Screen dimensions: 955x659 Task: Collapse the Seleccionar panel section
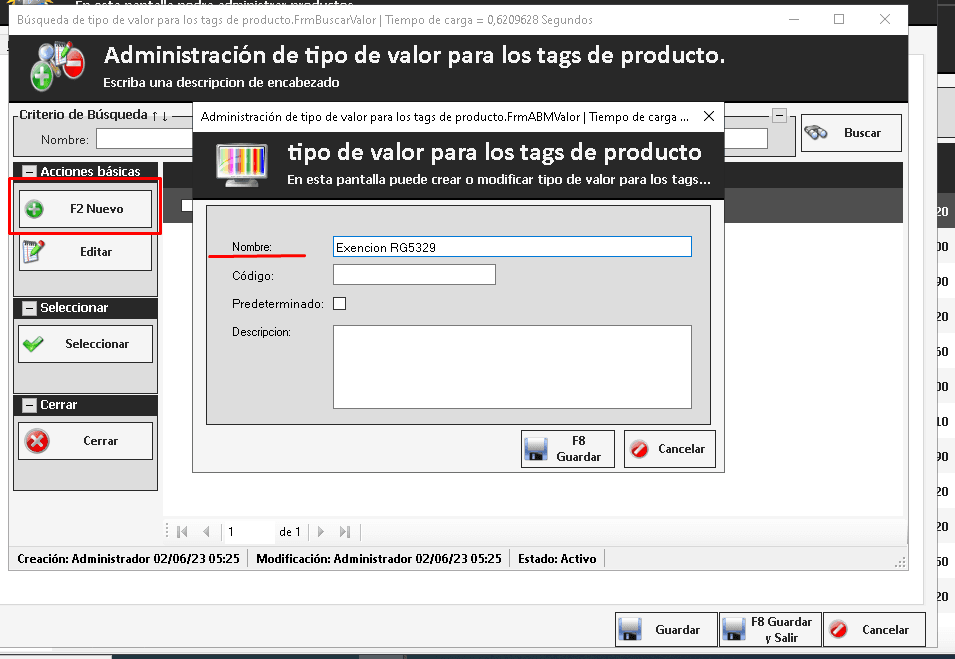[29, 308]
